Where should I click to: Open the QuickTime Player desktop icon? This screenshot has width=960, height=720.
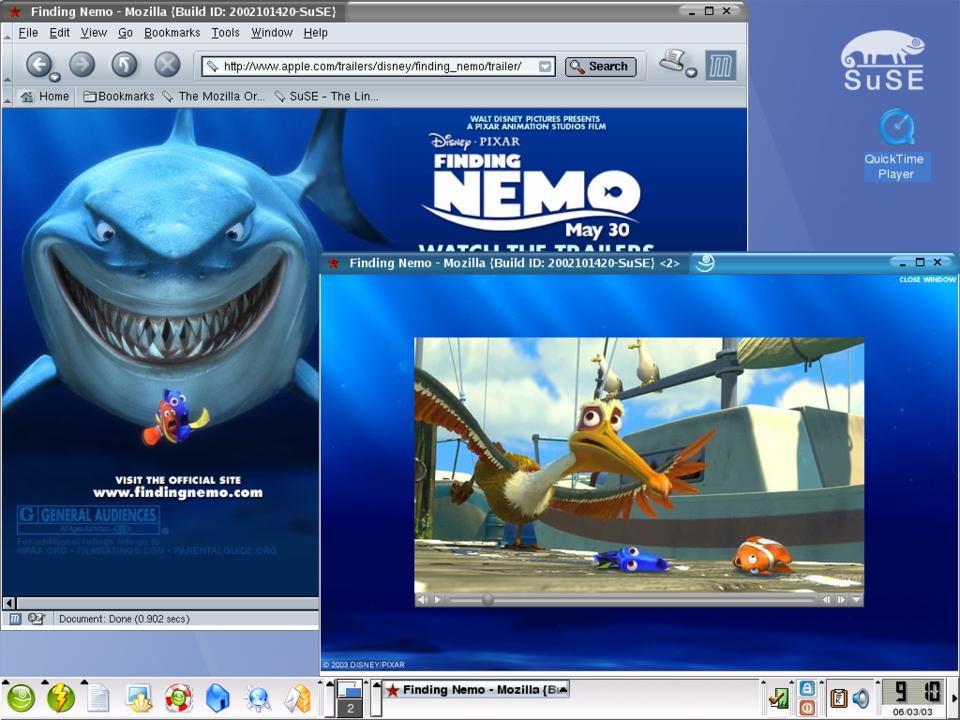point(896,128)
